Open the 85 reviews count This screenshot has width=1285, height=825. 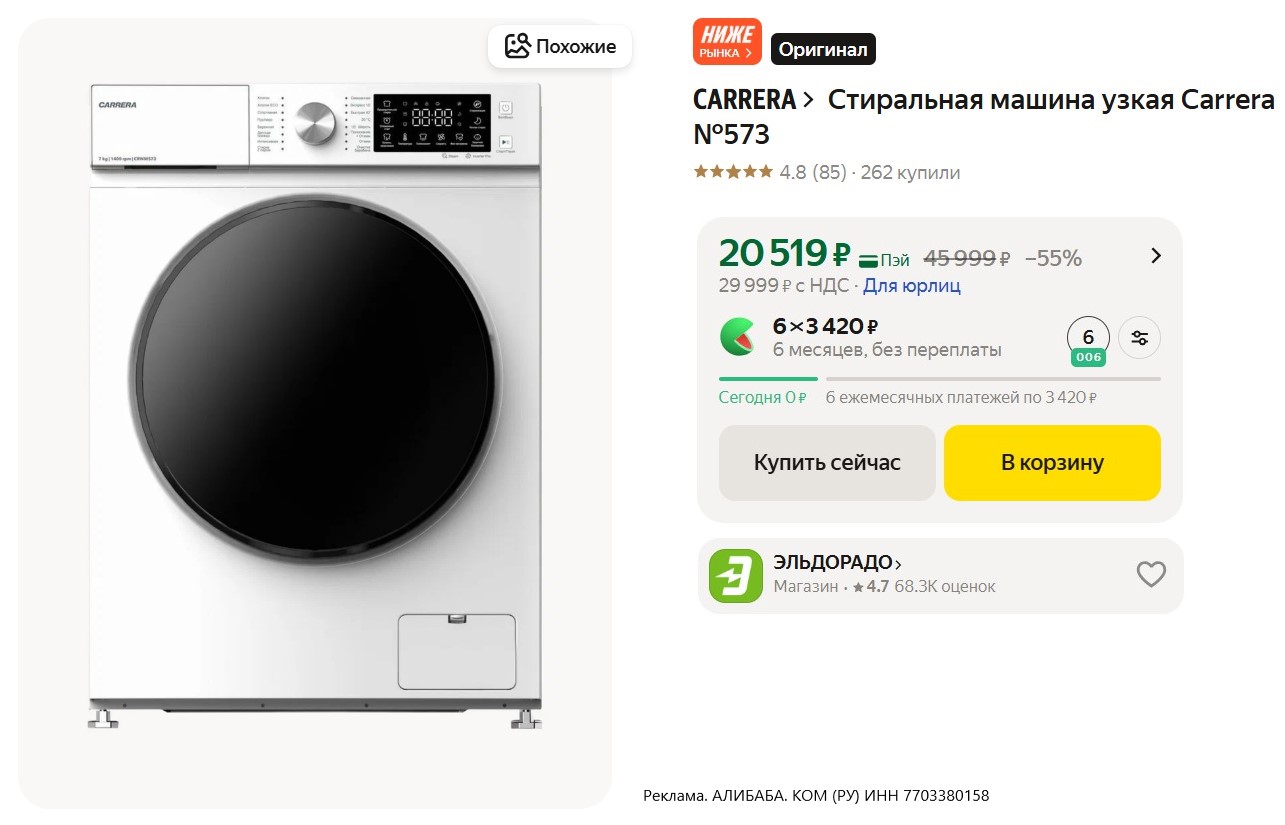pos(828,172)
